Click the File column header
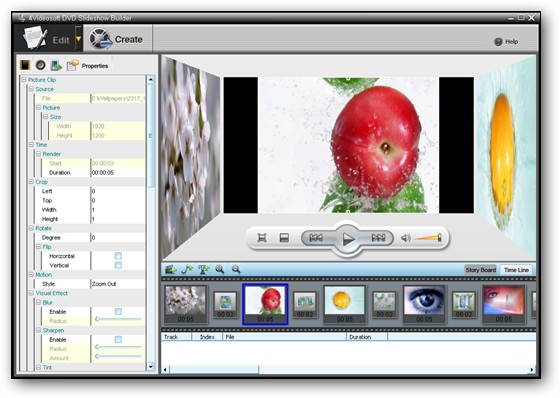This screenshot has height=398, width=560. pos(285,337)
